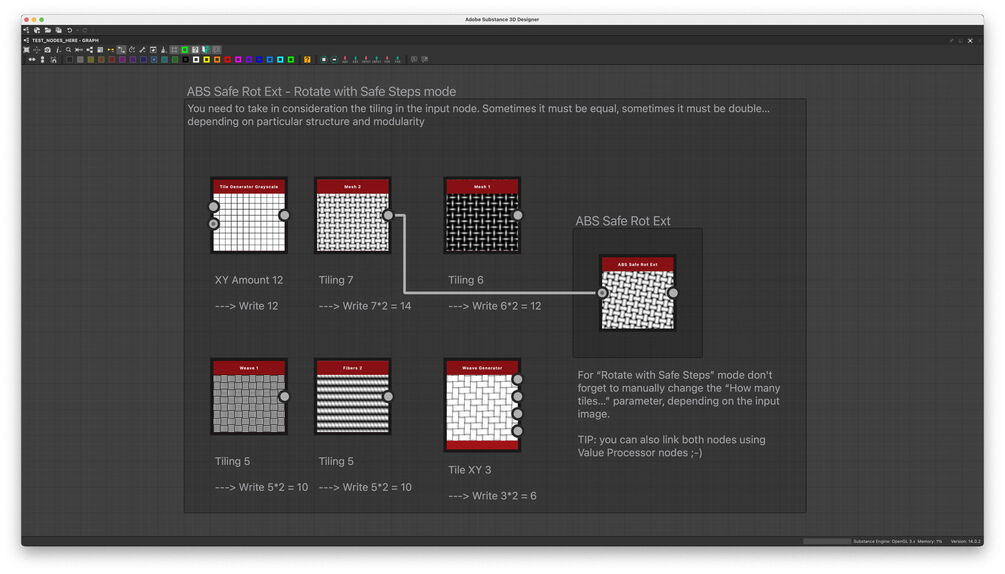The height and width of the screenshot is (574, 1005).
Task: Click the 'Version: 14.0.2' status text
Action: click(x=965, y=541)
